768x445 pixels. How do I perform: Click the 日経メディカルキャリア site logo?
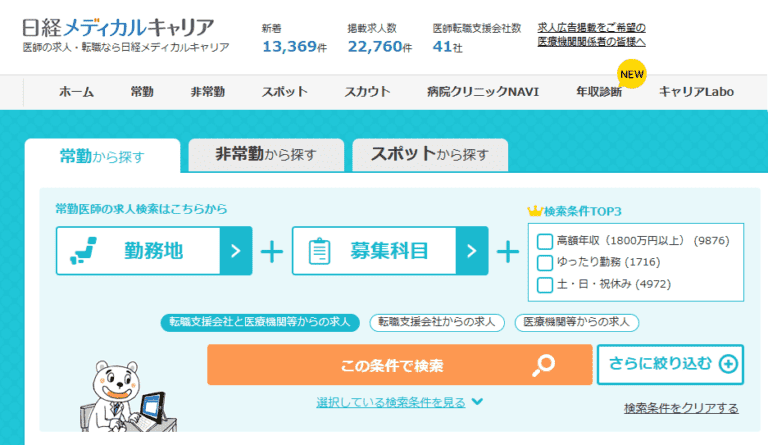[119, 27]
